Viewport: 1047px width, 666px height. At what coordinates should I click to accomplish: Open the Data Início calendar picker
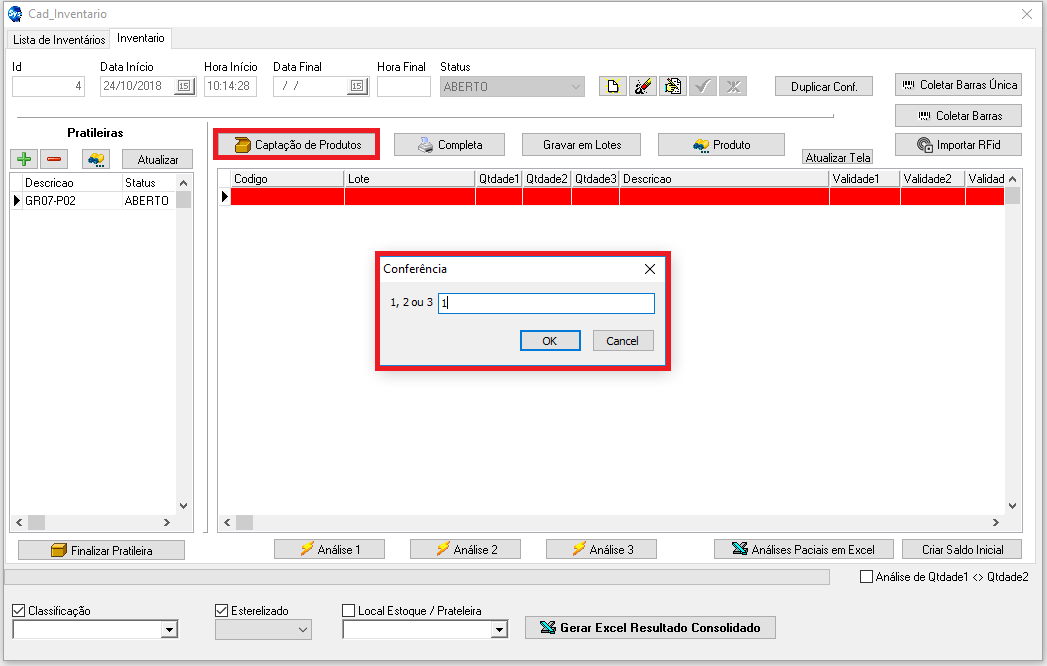coord(183,87)
